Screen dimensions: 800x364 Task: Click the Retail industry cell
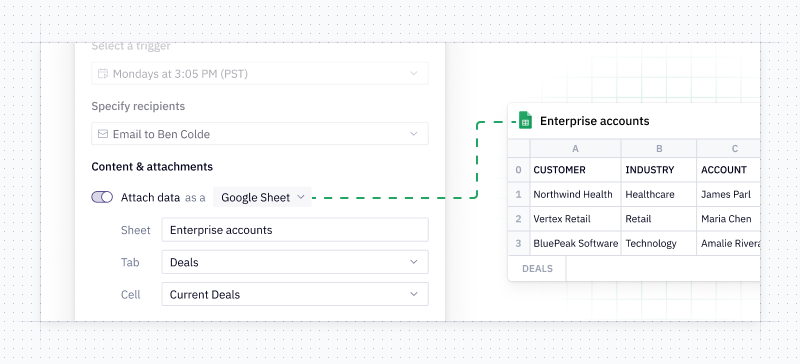pyautogui.click(x=659, y=219)
